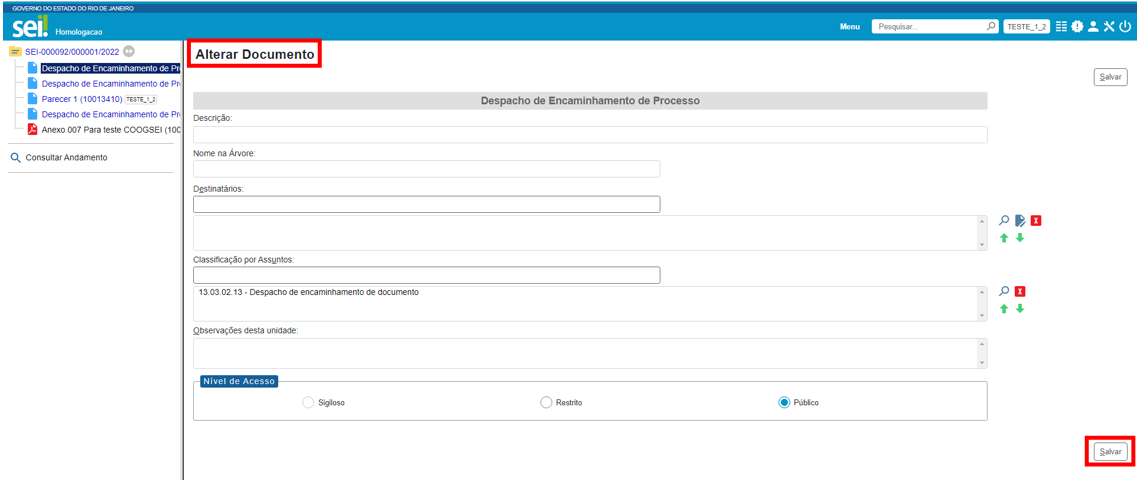Click the search magnifier beside Destinatários list
Image resolution: width=1137 pixels, height=480 pixels.
[x=1004, y=221]
